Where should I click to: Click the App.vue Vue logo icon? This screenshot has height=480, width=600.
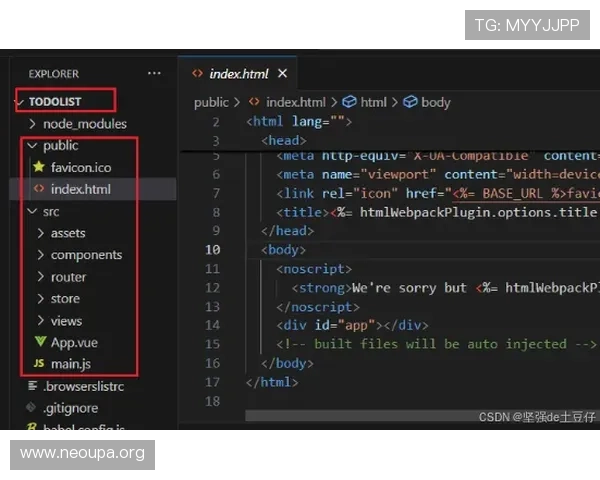point(39,343)
